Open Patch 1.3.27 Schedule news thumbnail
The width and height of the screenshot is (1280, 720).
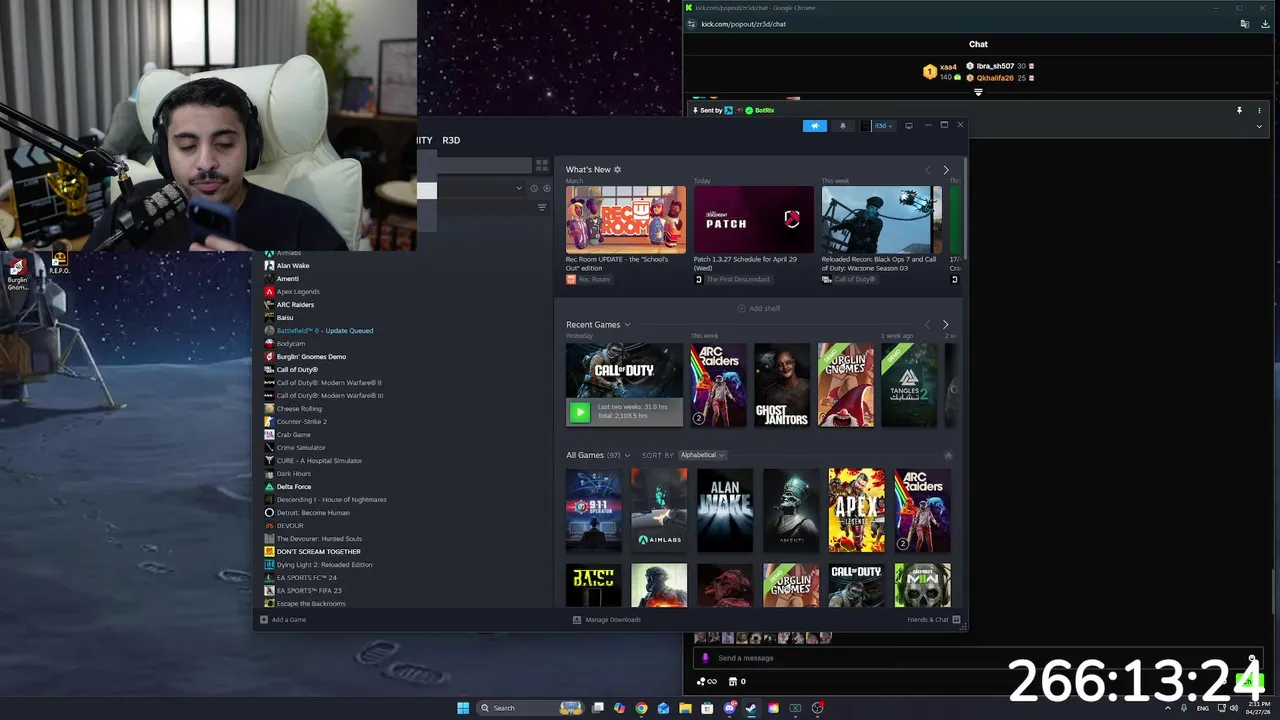click(x=754, y=219)
